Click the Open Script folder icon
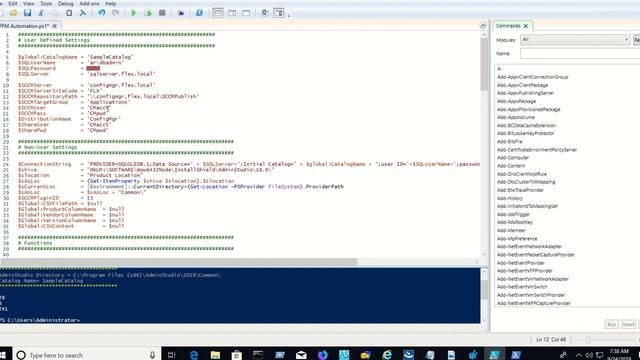Screen dimensions: 640x360 (13, 13)
